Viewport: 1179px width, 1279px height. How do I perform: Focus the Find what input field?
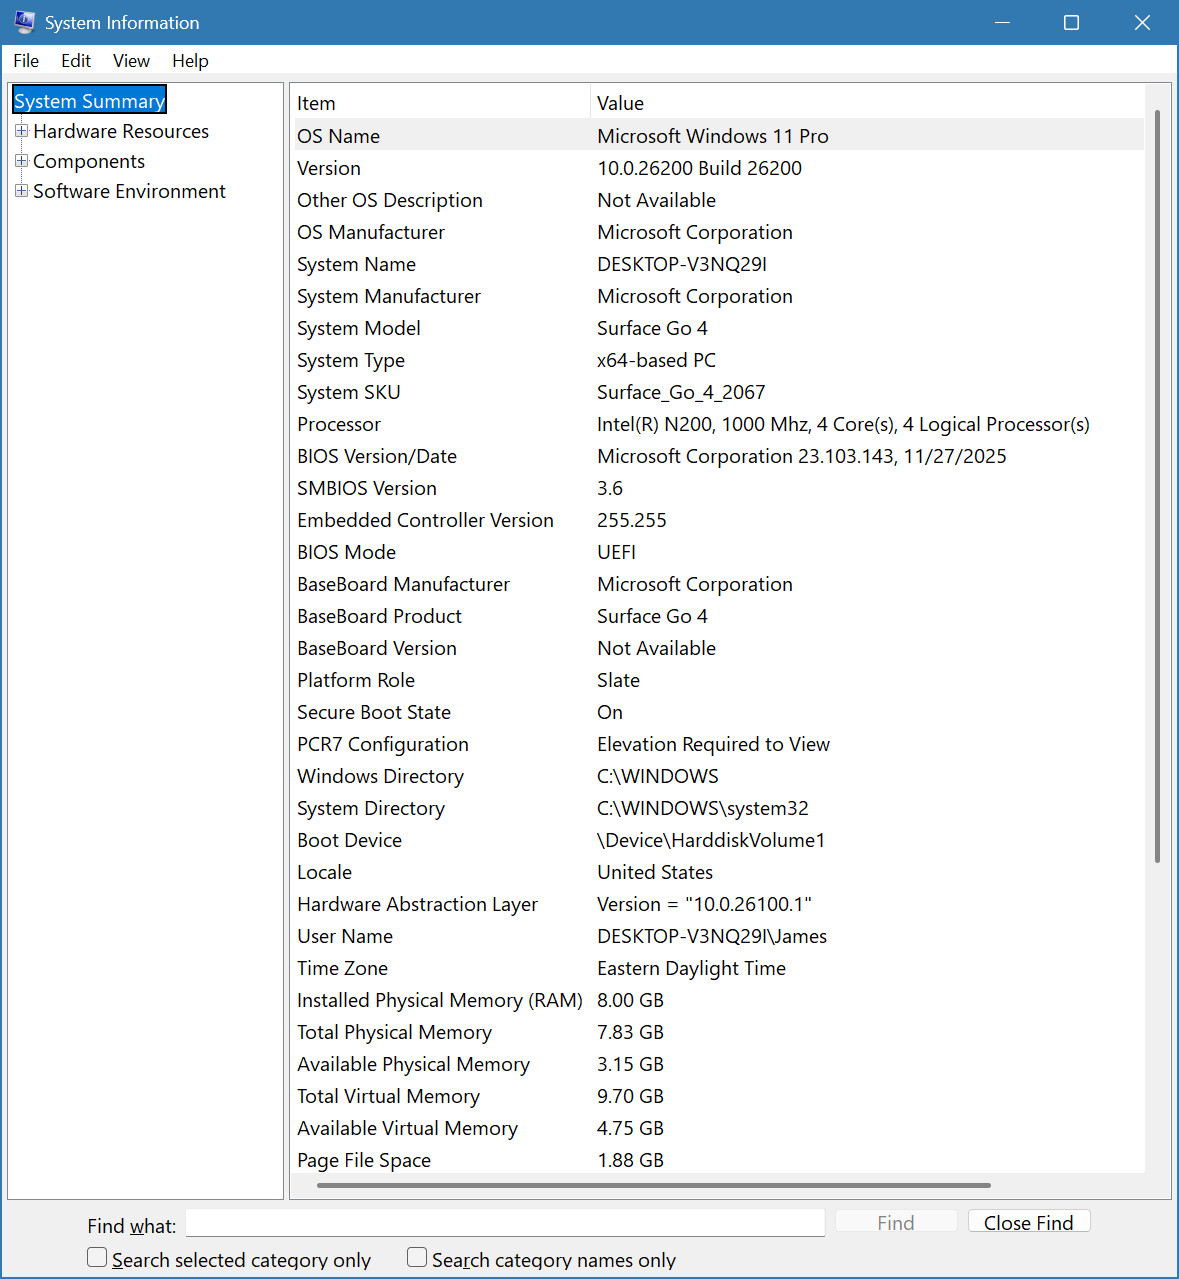point(505,1223)
